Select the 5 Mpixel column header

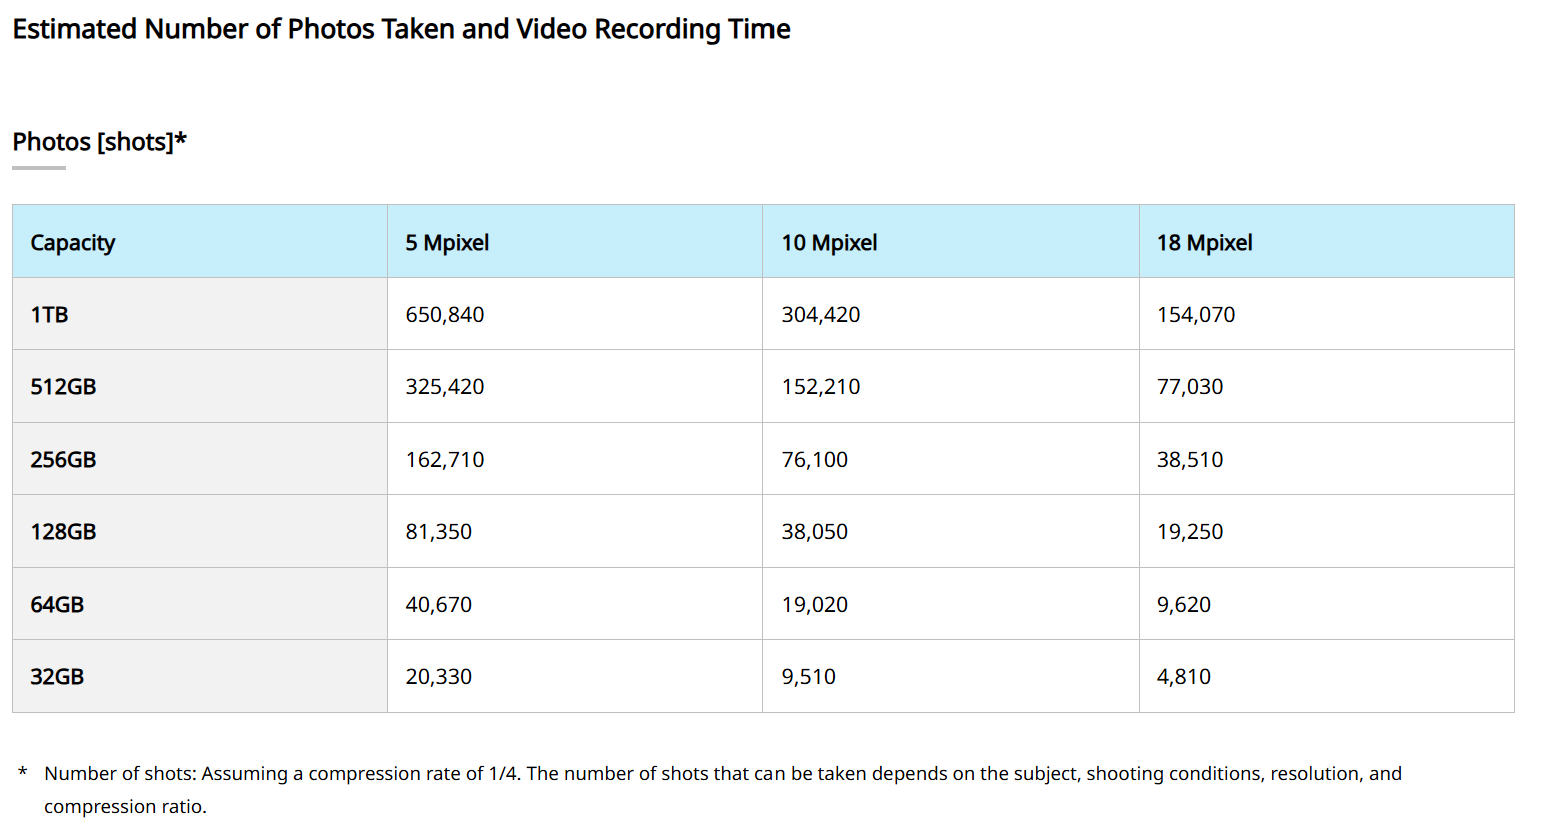[x=447, y=243]
